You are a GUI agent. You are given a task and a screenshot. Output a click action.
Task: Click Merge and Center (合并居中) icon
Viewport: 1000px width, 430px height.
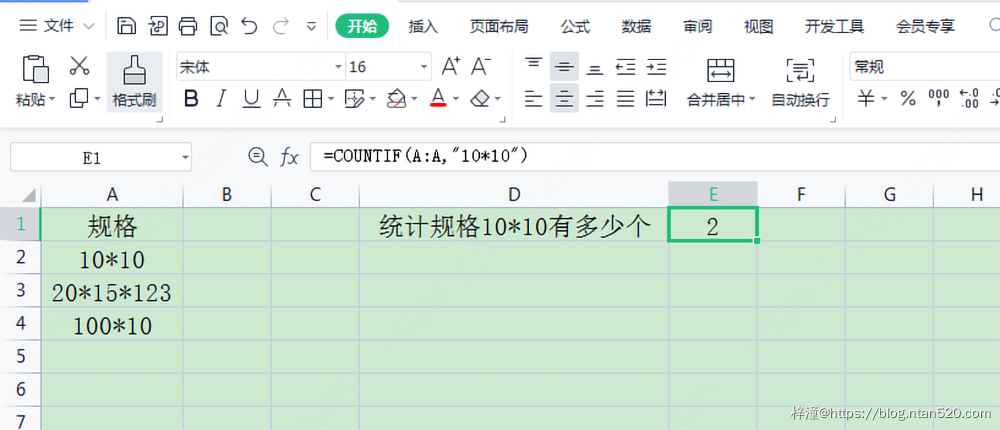click(x=721, y=70)
